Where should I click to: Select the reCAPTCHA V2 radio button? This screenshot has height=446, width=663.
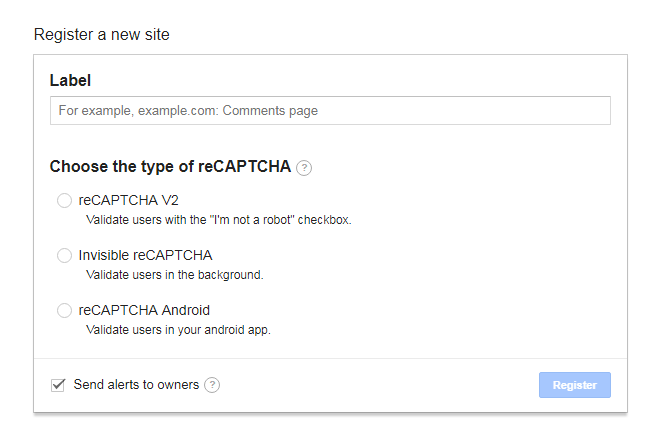64,200
